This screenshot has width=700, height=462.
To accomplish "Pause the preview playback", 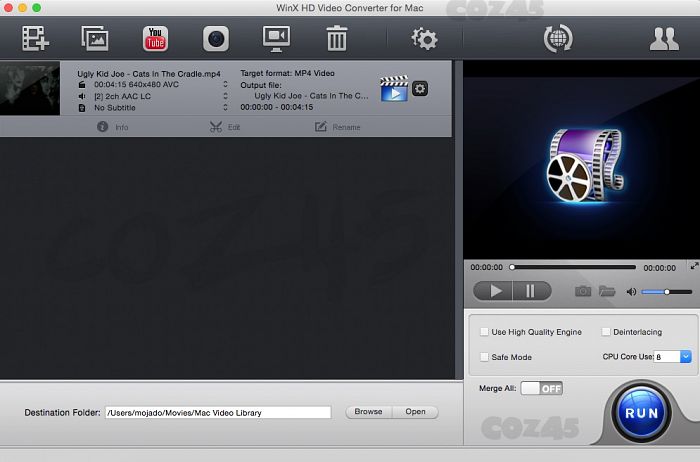I will (x=532, y=291).
